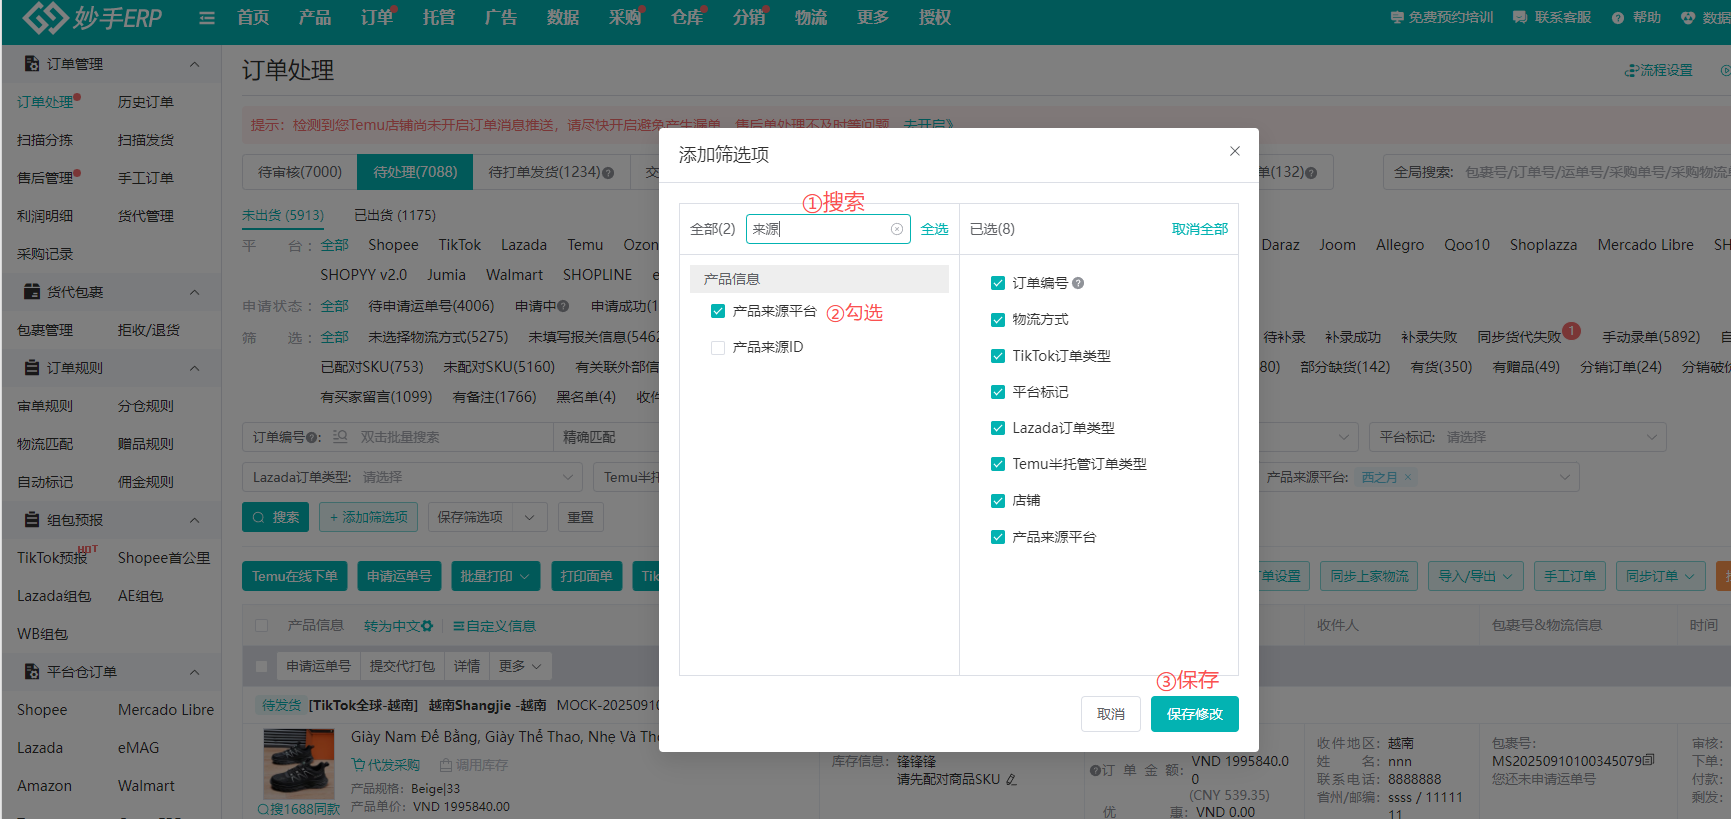Viewport: 1731px width, 819px height.
Task: Click the 自定义信息 list icon
Action: [x=458, y=626]
